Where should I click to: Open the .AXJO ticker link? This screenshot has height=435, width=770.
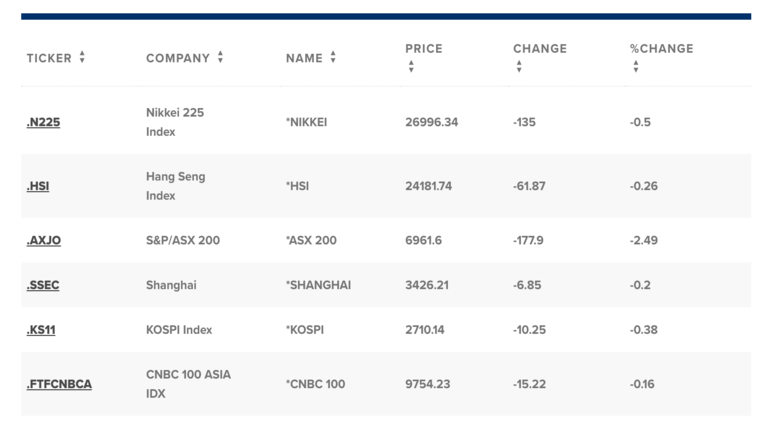click(44, 240)
